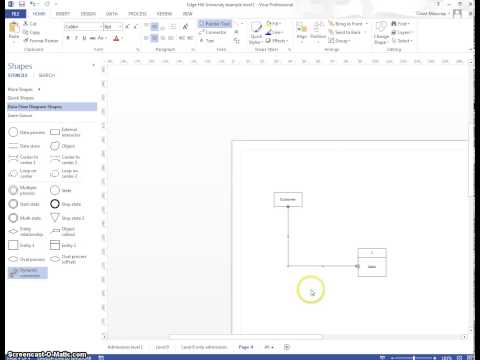Collapse the Shapes pane with the arrow
The image size is (480, 360).
pyautogui.click(x=94, y=65)
